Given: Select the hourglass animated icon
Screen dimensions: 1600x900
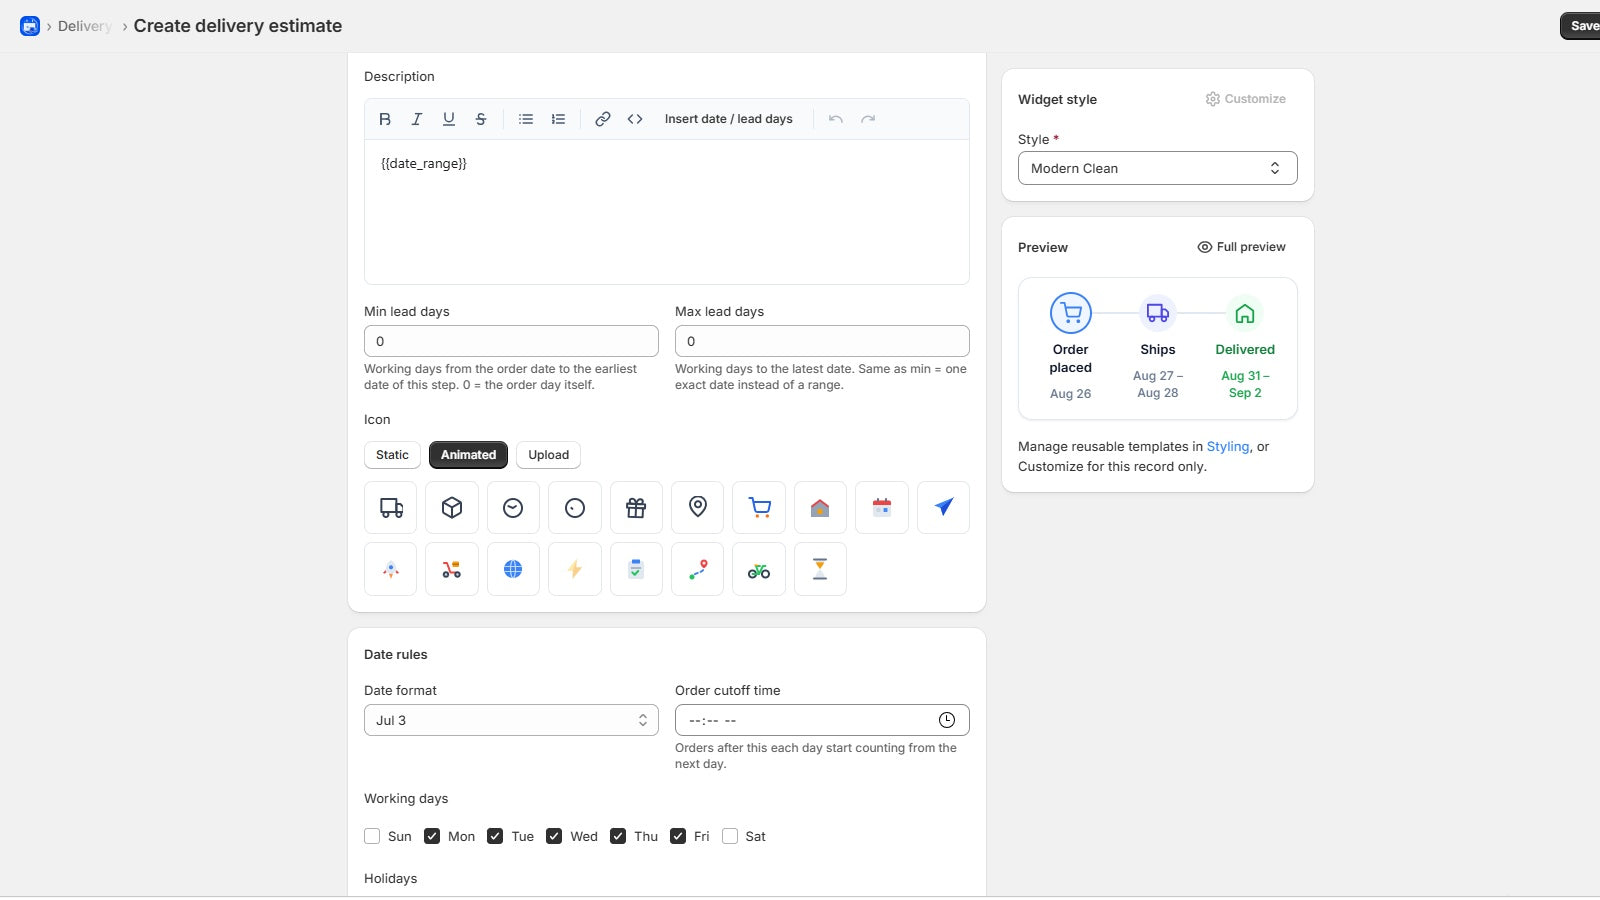Looking at the screenshot, I should pos(820,569).
